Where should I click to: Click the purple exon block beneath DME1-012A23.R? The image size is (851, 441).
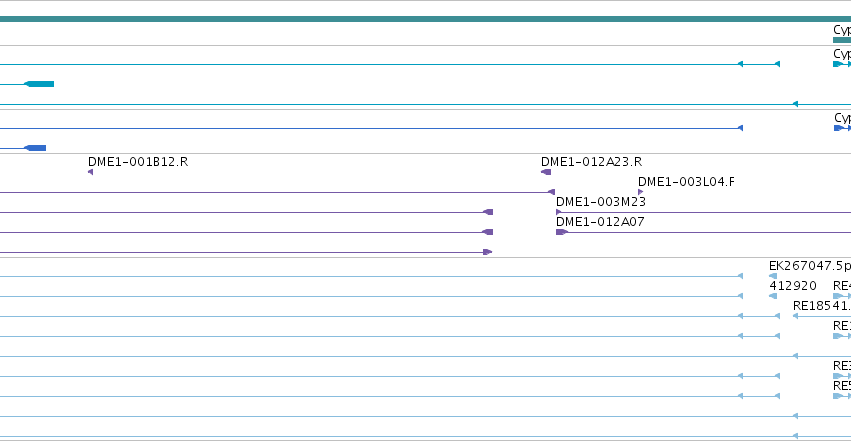point(546,172)
